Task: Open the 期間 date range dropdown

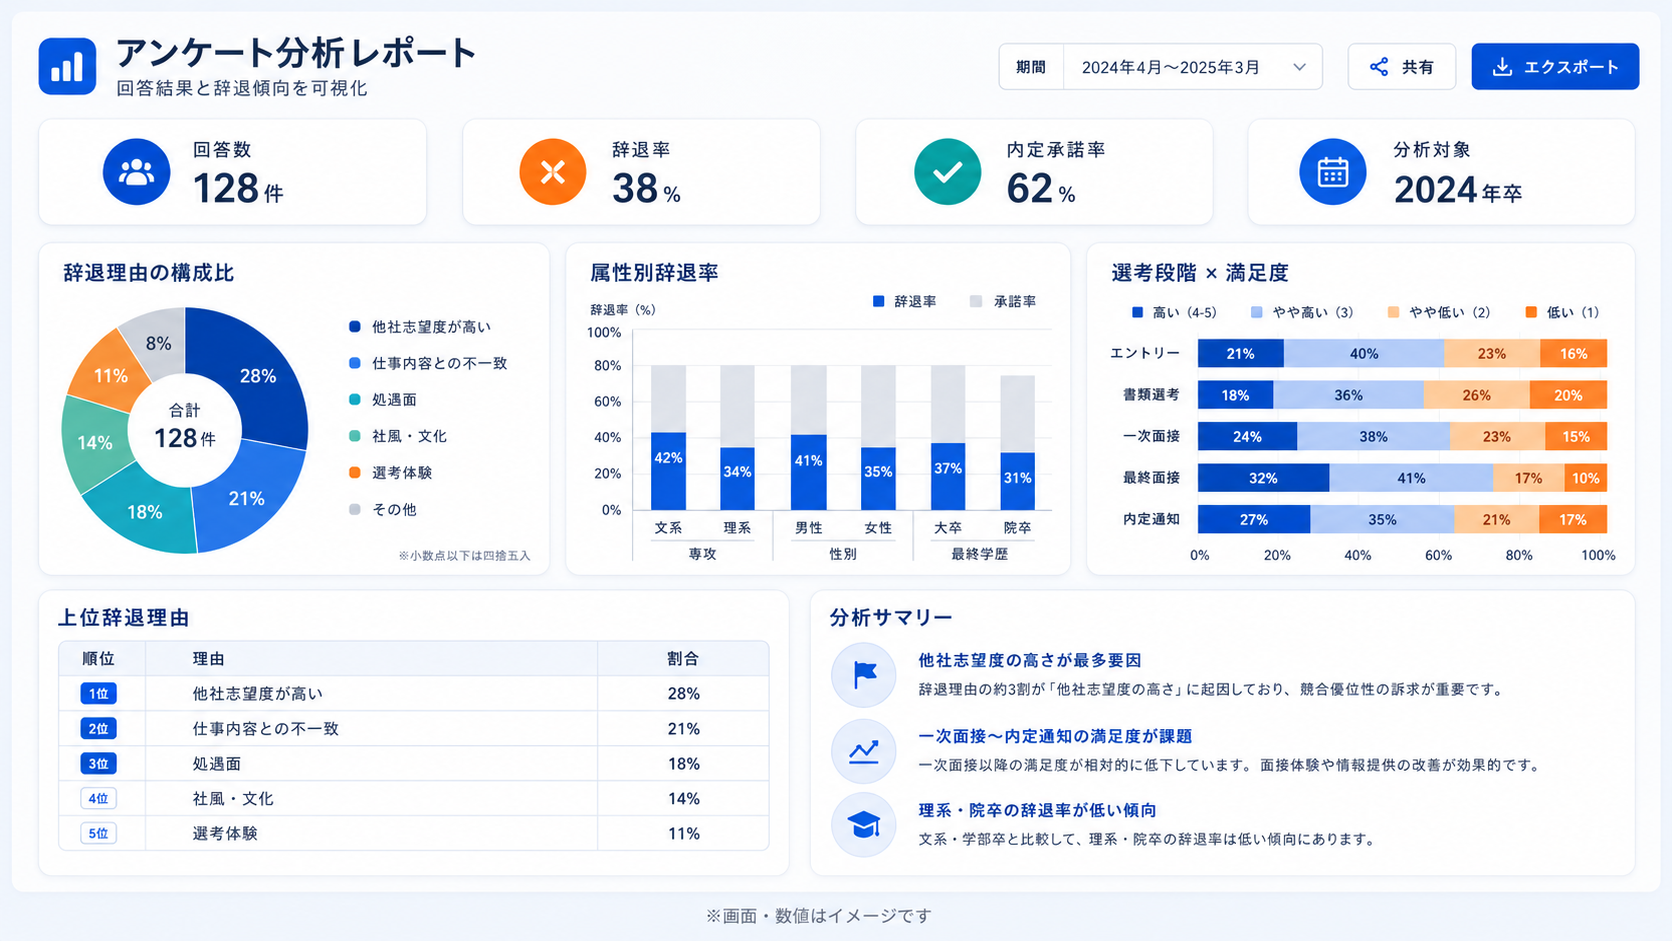Action: tap(1160, 67)
